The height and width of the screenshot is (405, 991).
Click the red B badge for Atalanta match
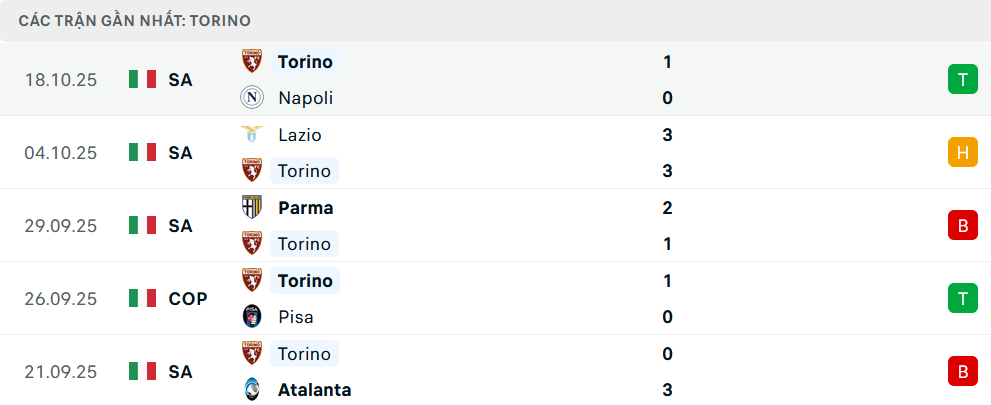coord(962,371)
